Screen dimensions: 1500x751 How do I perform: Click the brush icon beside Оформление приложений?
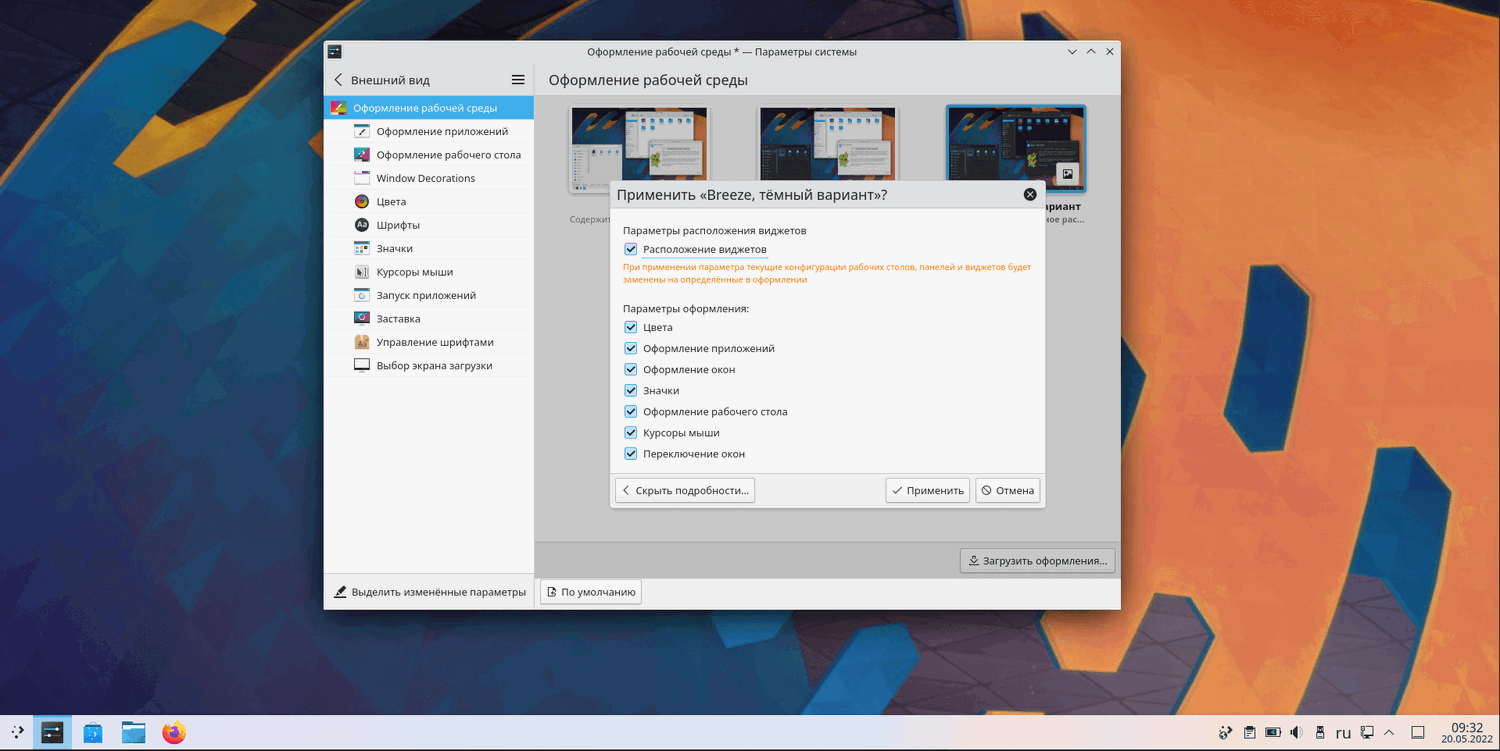pos(362,131)
